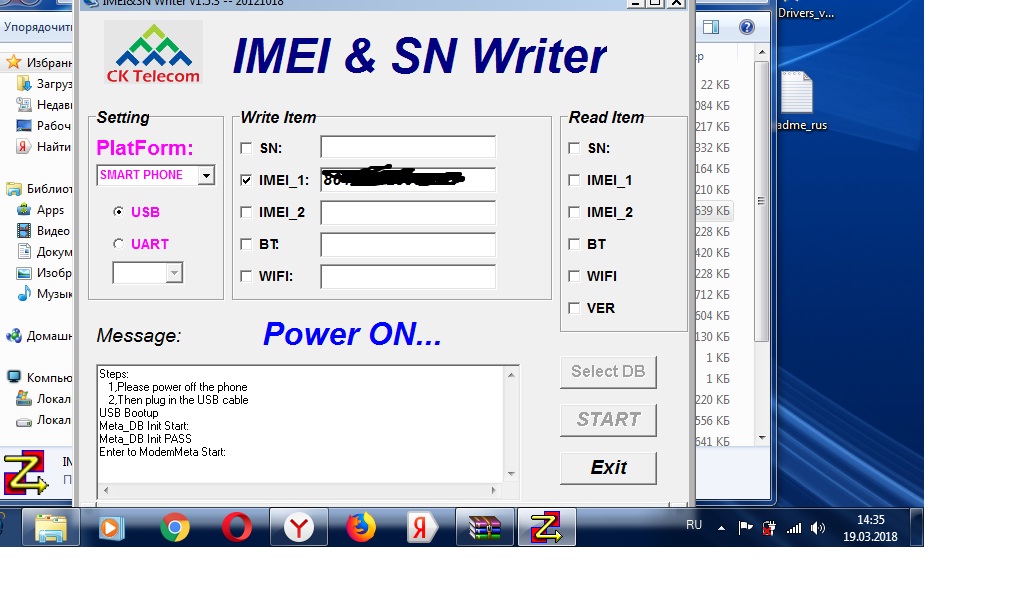Screen dimensions: 1024x600
Task: Open Windows Explorer from the taskbar
Action: pyautogui.click(x=51, y=528)
